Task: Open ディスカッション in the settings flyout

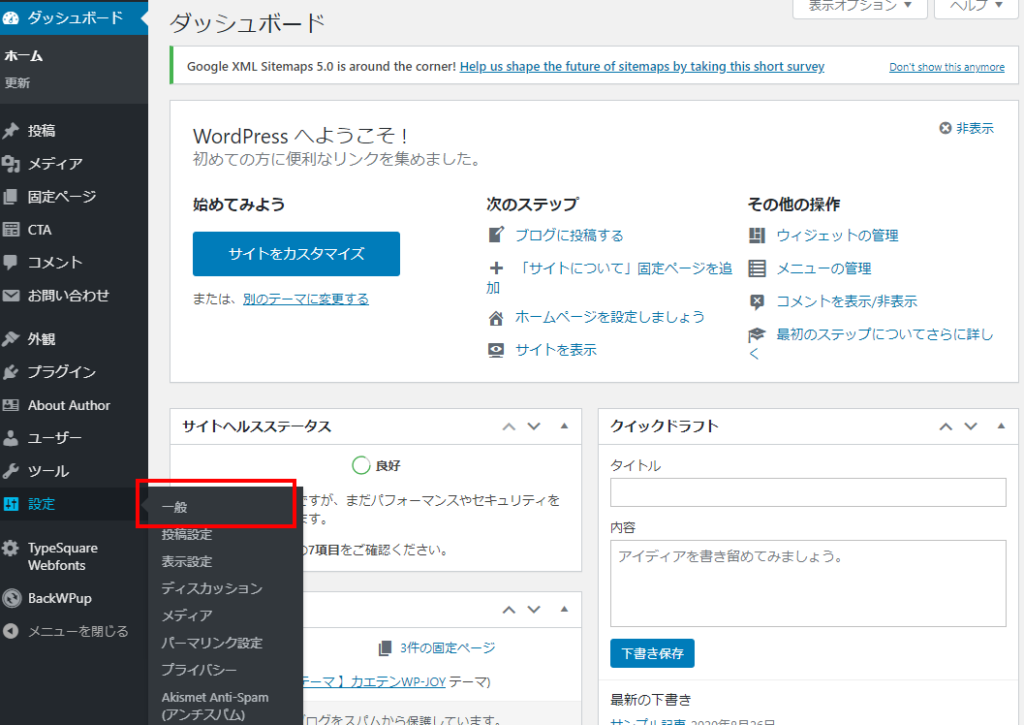Action: [212, 588]
